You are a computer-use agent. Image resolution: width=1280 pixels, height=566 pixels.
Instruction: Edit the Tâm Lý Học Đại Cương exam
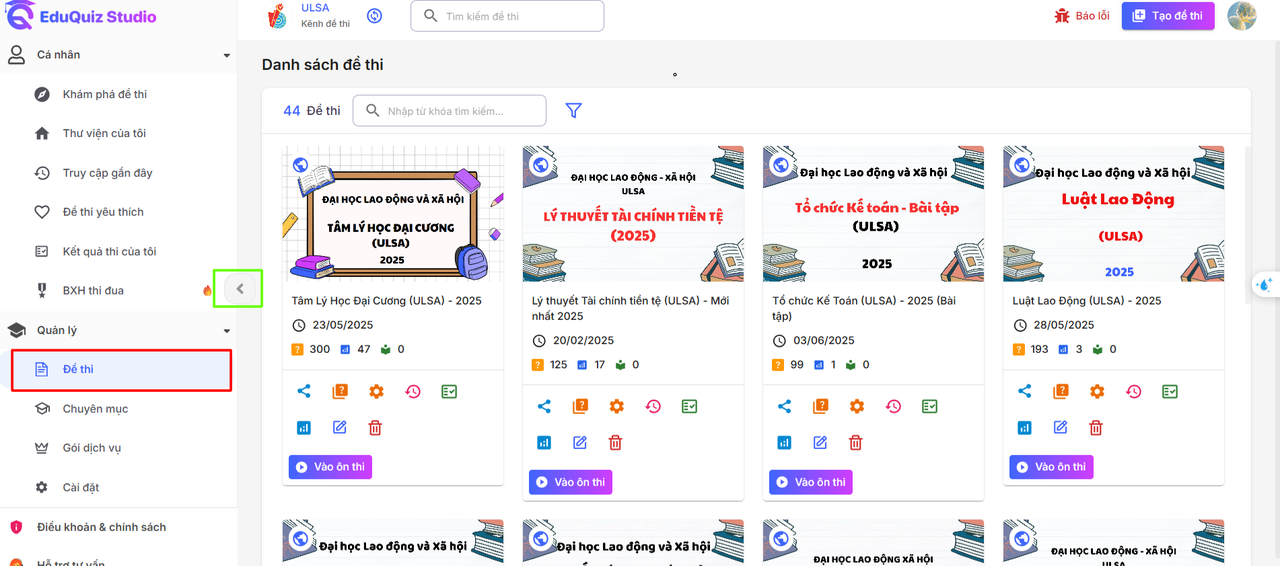pos(340,427)
